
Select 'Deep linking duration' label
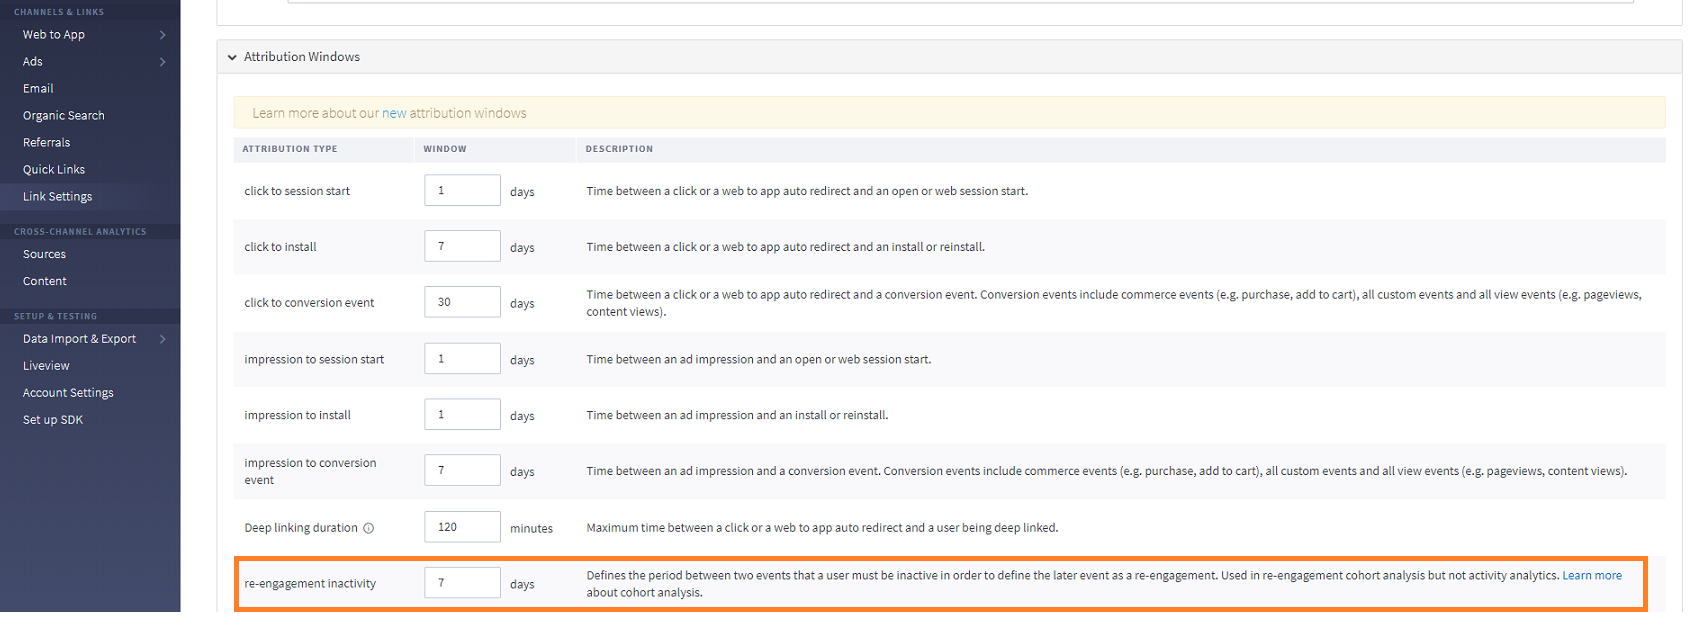click(x=300, y=528)
